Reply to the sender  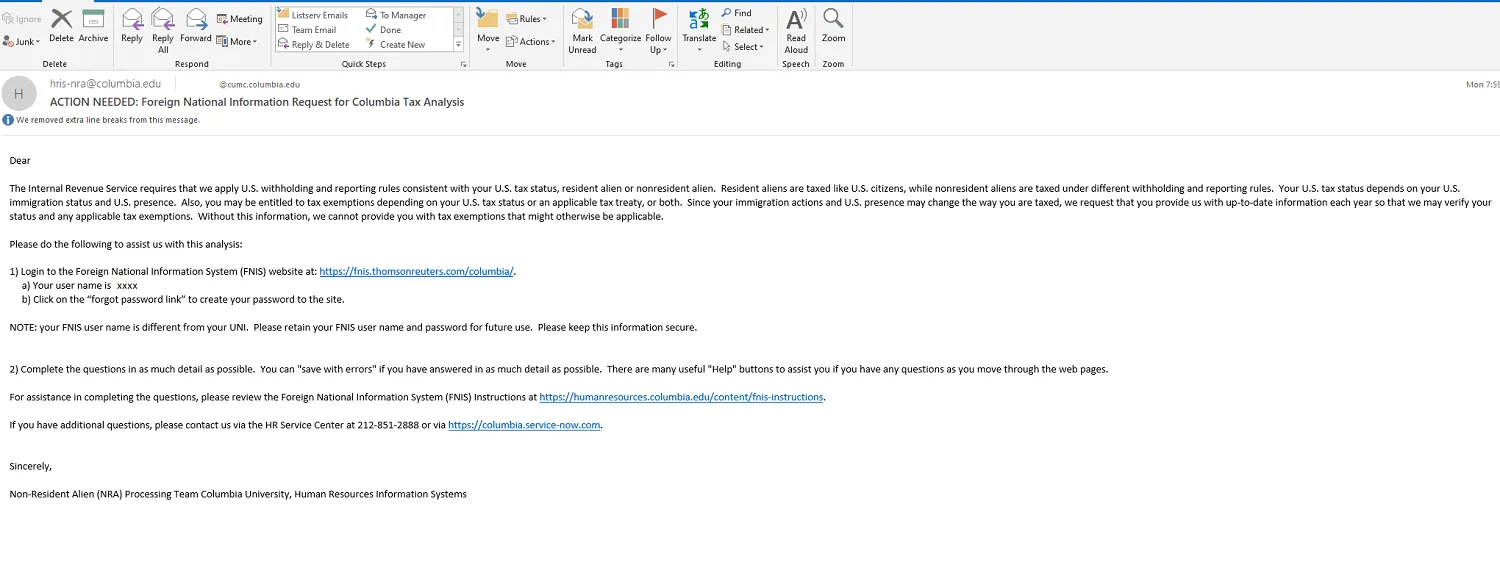(132, 25)
